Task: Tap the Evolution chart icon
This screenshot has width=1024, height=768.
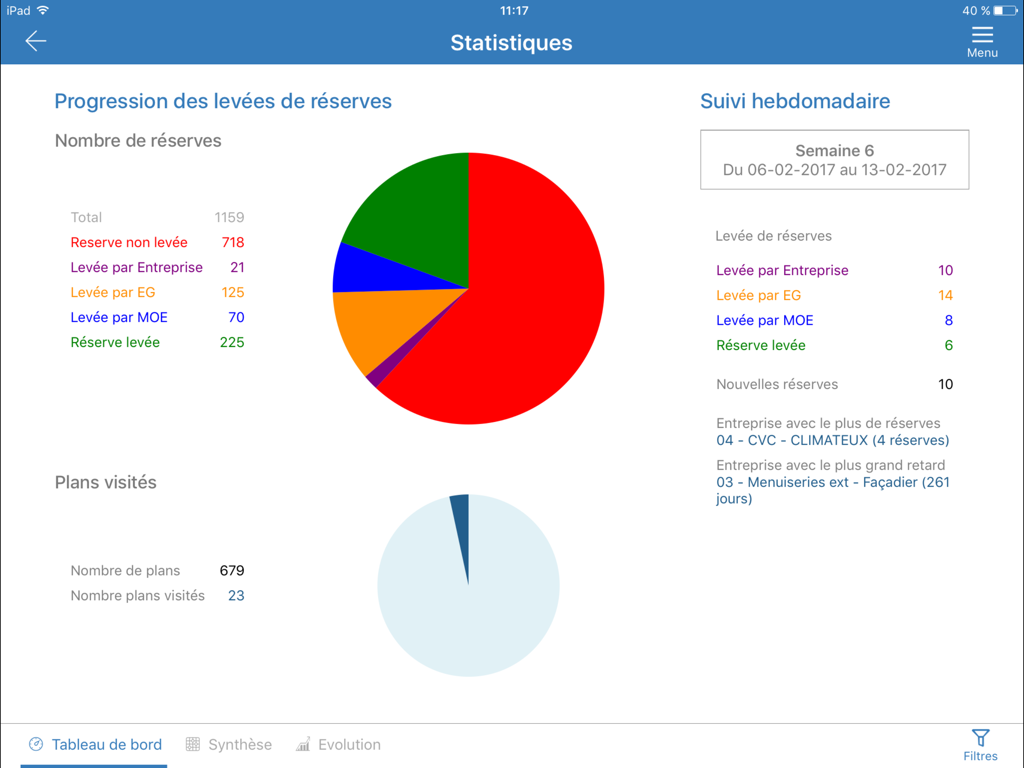Action: [x=302, y=744]
